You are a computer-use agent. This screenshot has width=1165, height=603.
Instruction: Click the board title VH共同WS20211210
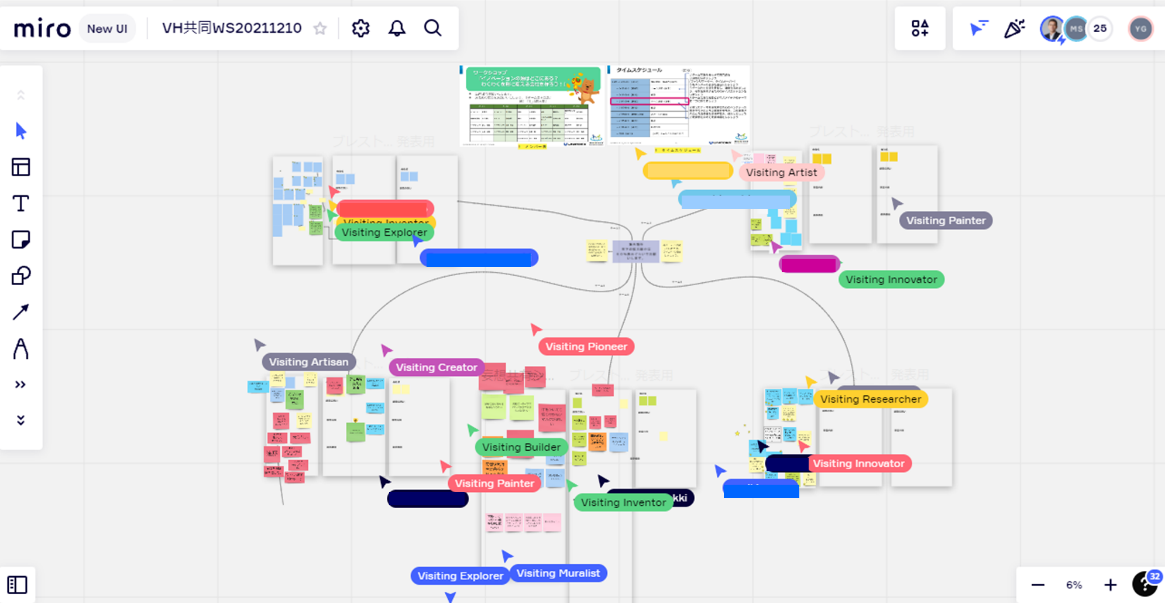tap(232, 28)
